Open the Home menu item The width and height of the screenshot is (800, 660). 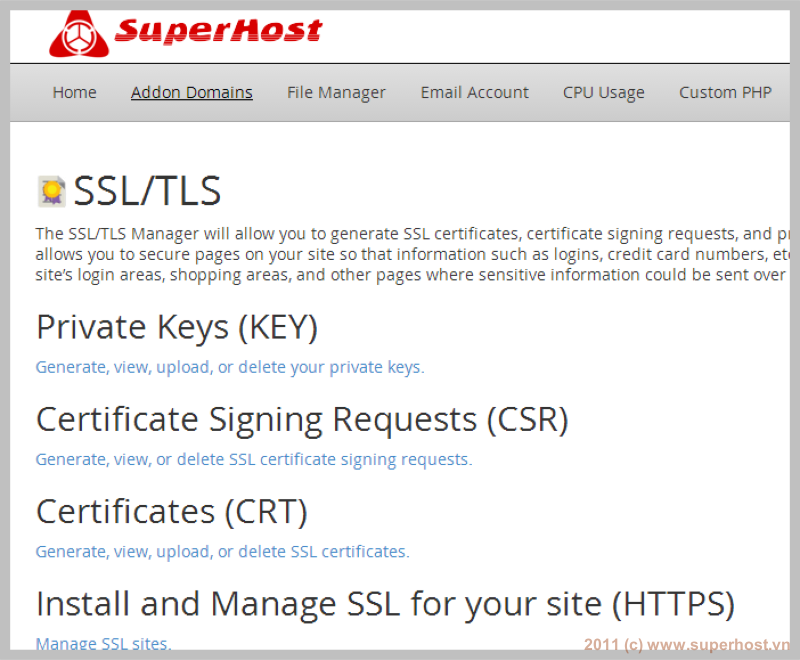click(74, 92)
